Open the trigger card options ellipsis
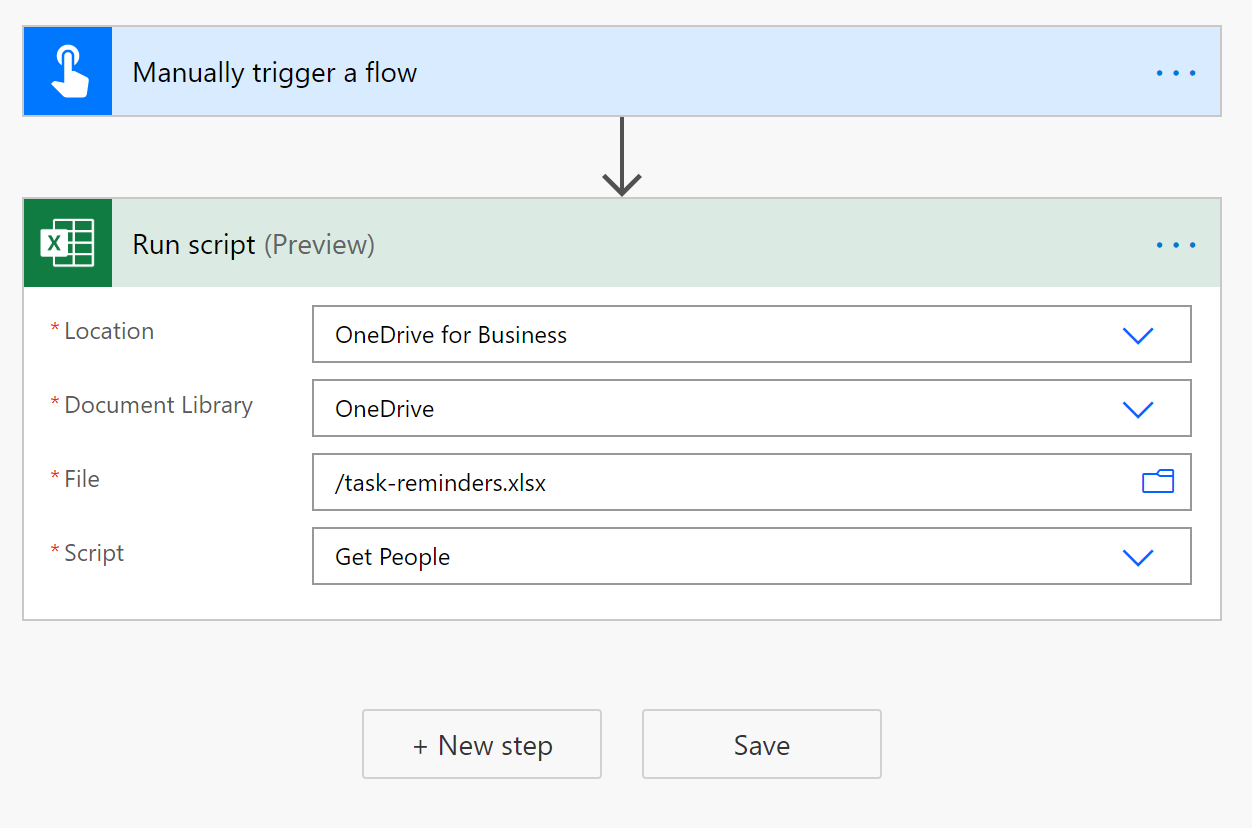This screenshot has height=828, width=1252. click(1175, 71)
